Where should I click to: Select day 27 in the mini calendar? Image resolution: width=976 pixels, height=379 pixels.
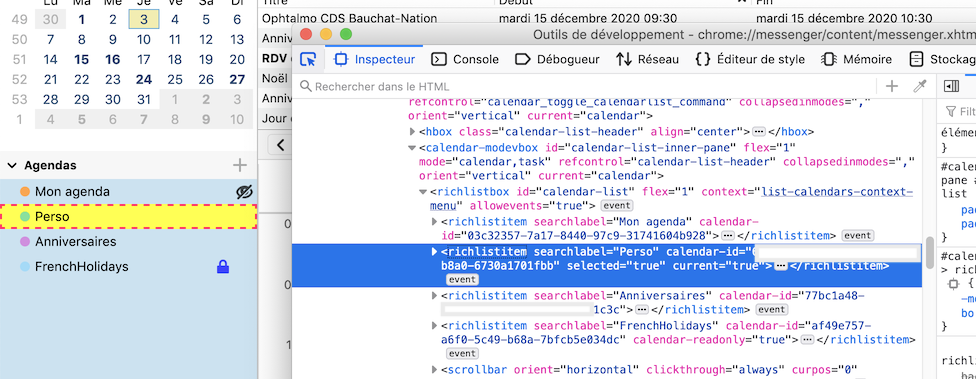pyautogui.click(x=237, y=80)
